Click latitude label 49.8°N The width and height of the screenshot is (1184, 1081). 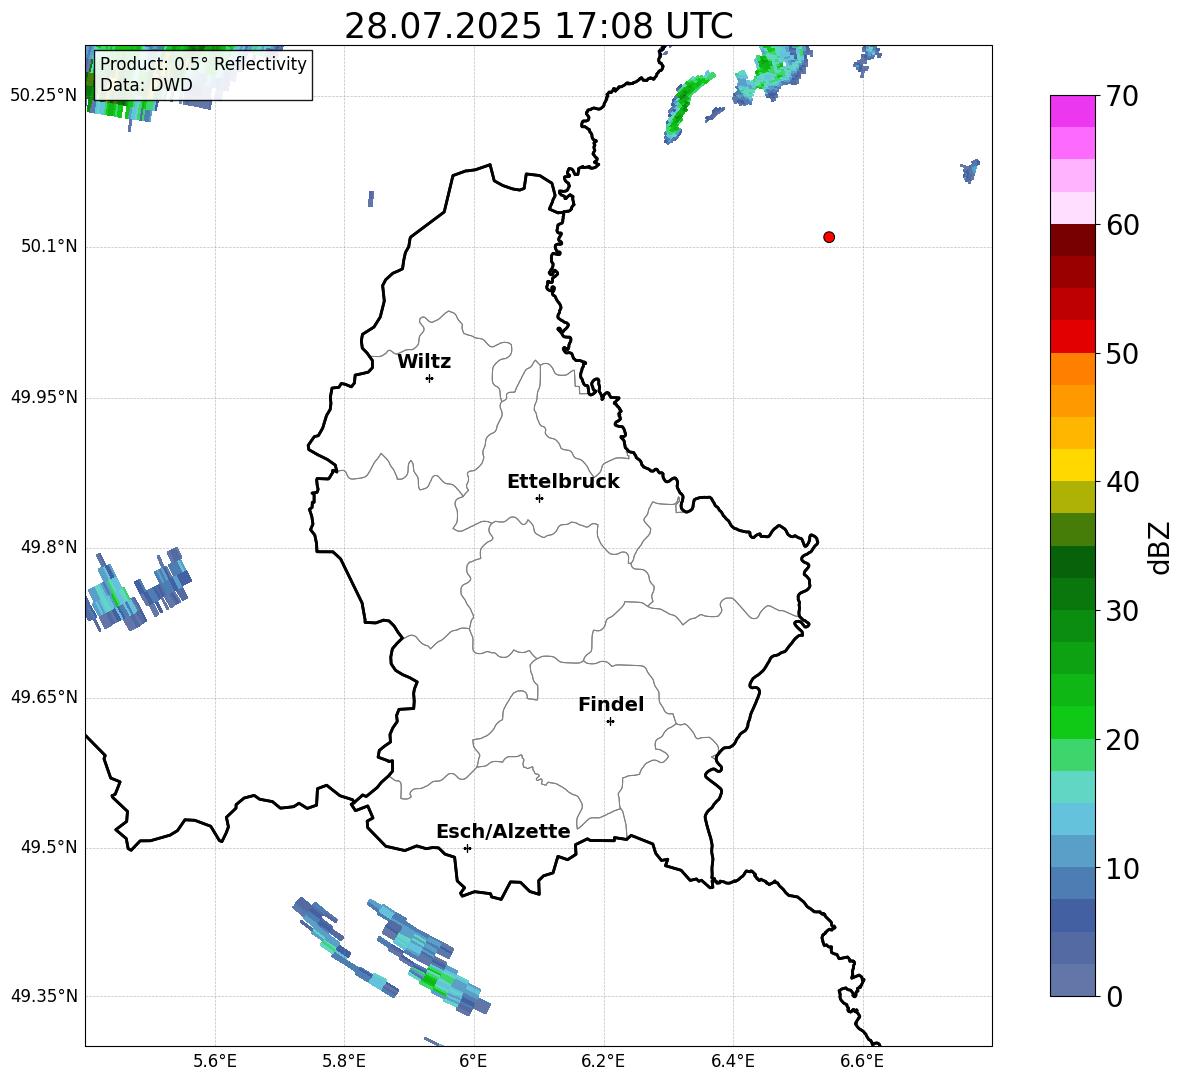click(x=49, y=547)
